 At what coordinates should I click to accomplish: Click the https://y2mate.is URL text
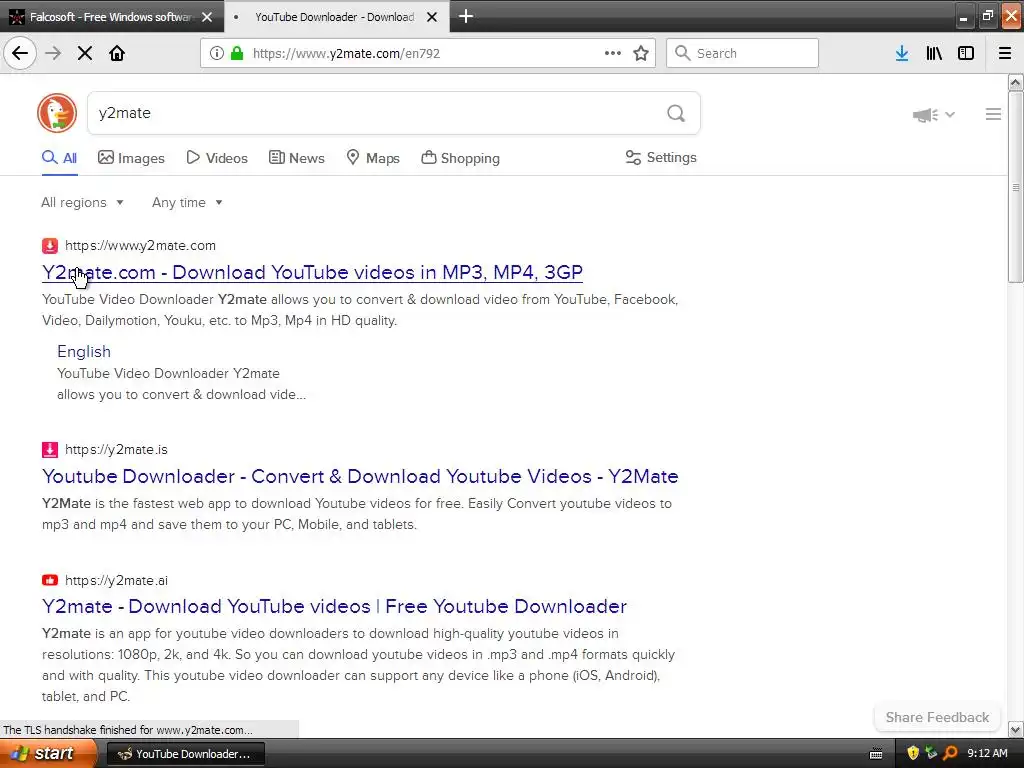tap(116, 449)
